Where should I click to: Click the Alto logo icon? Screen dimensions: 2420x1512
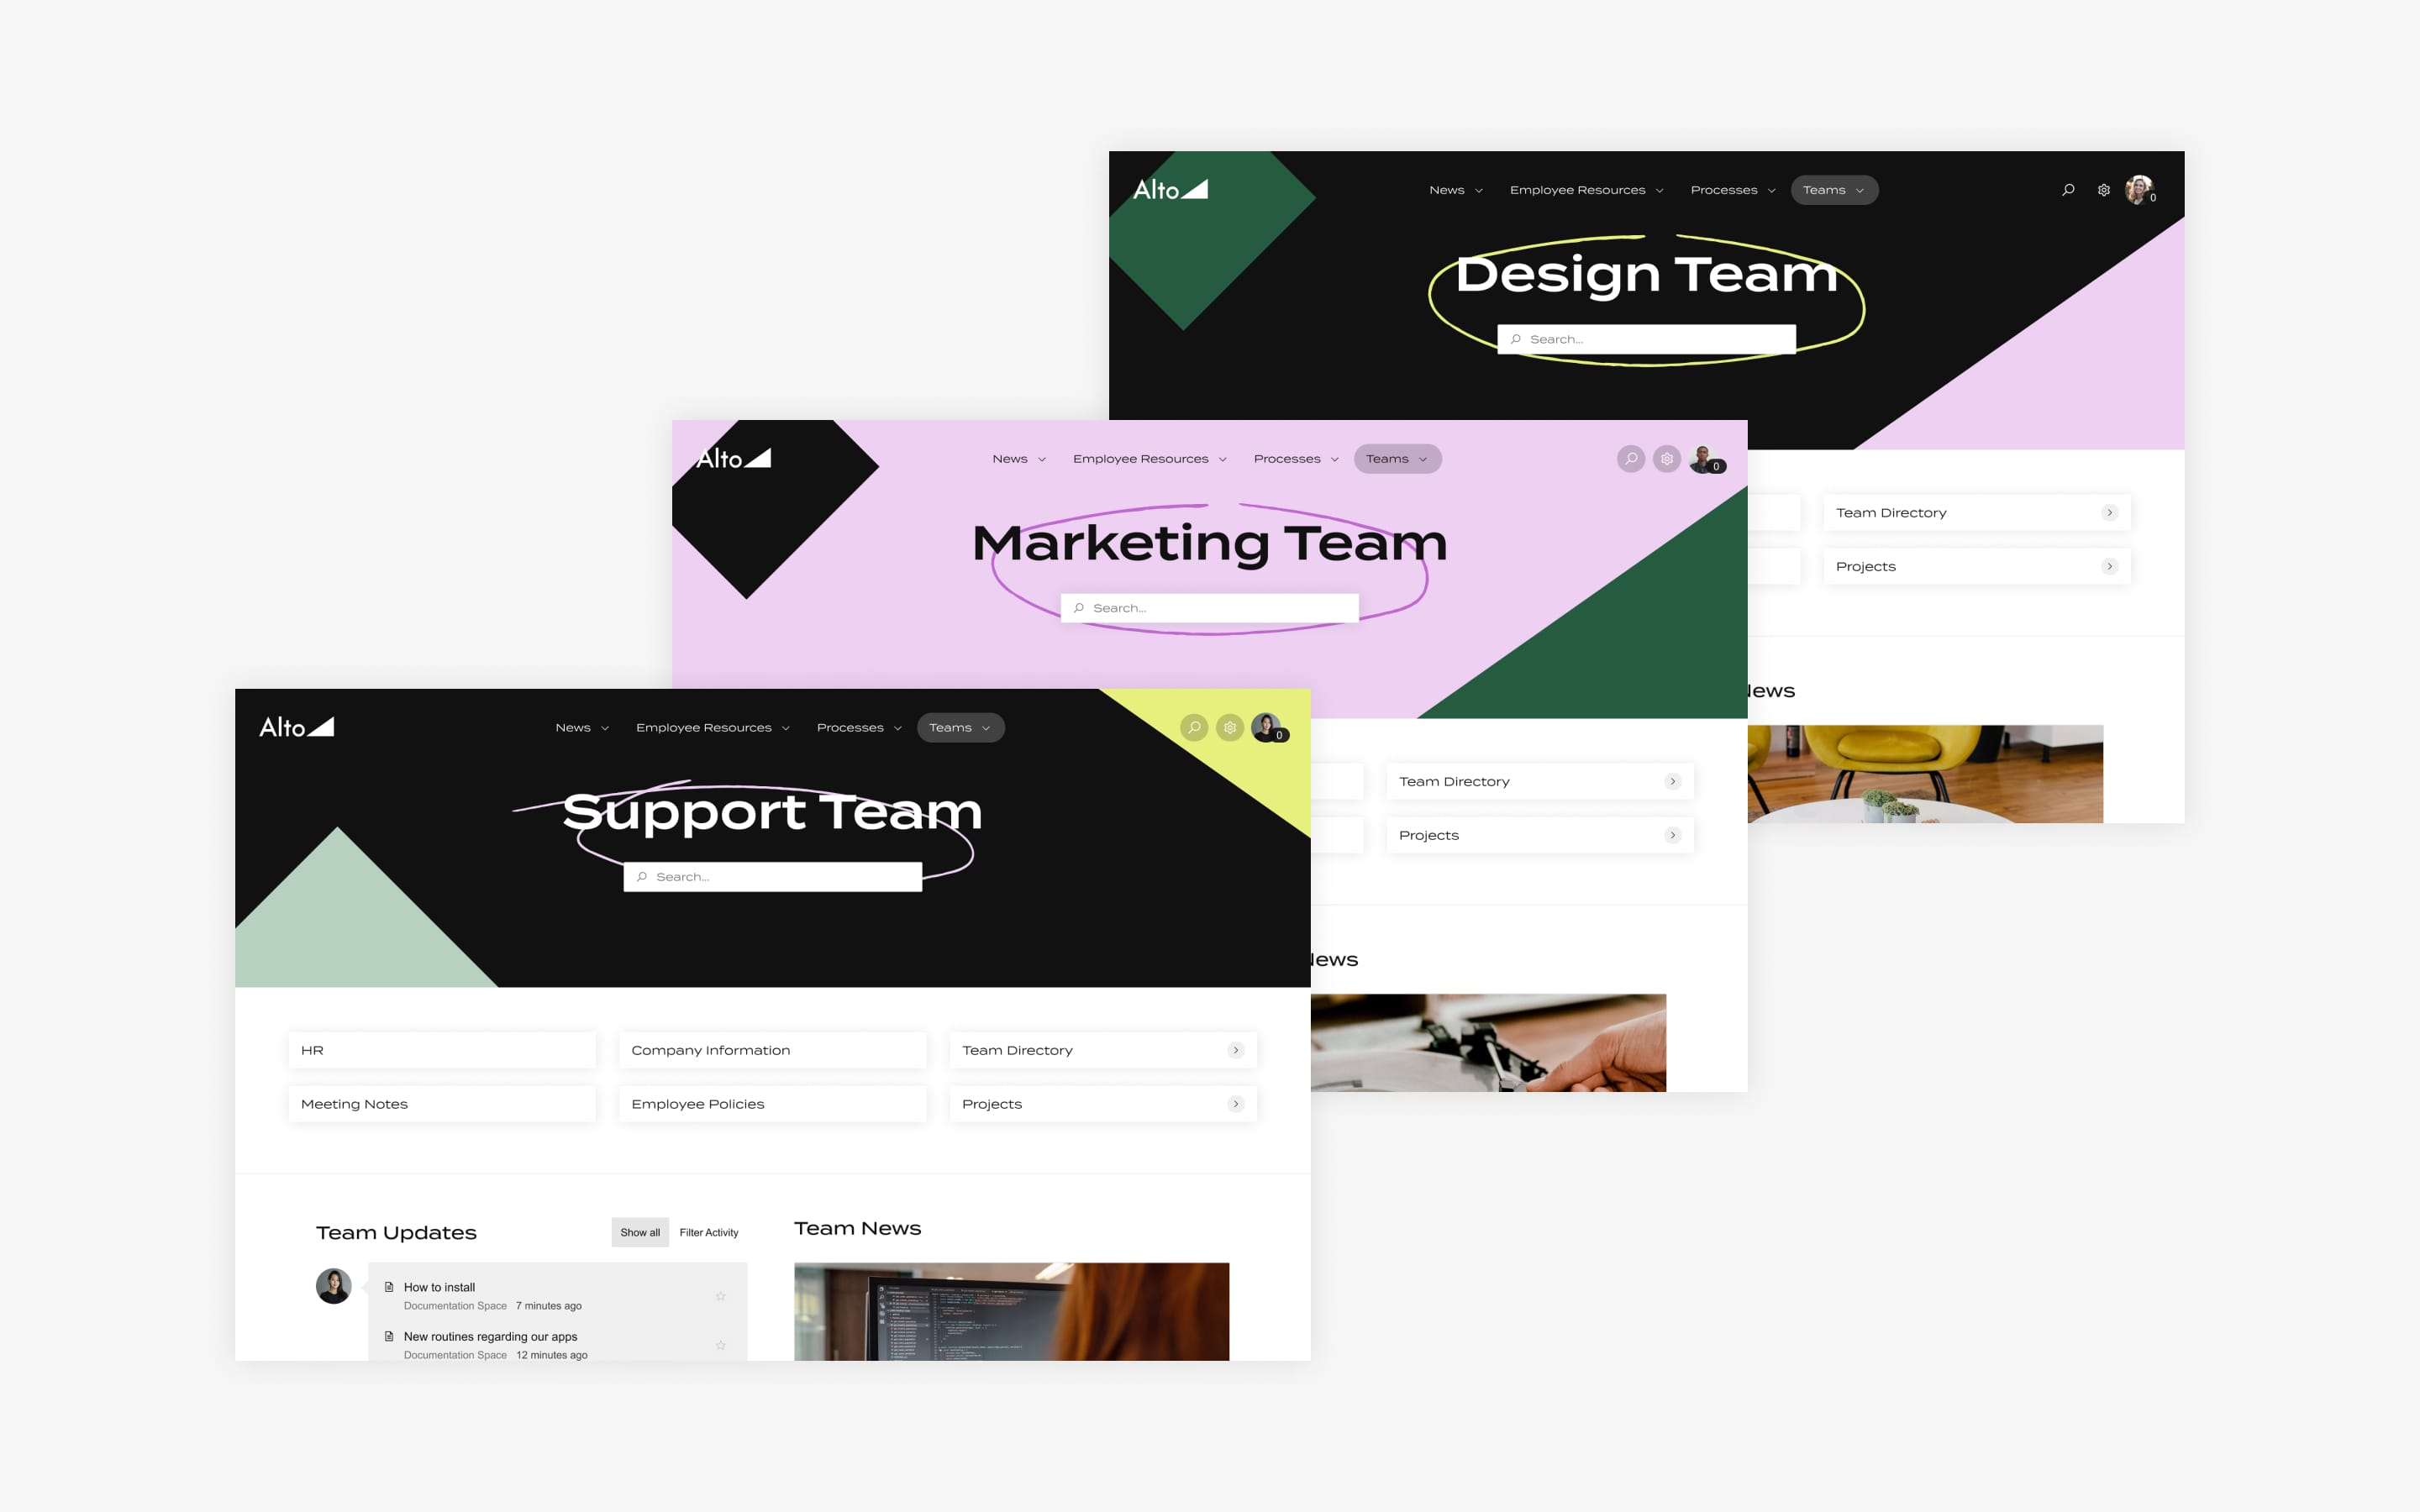291,727
